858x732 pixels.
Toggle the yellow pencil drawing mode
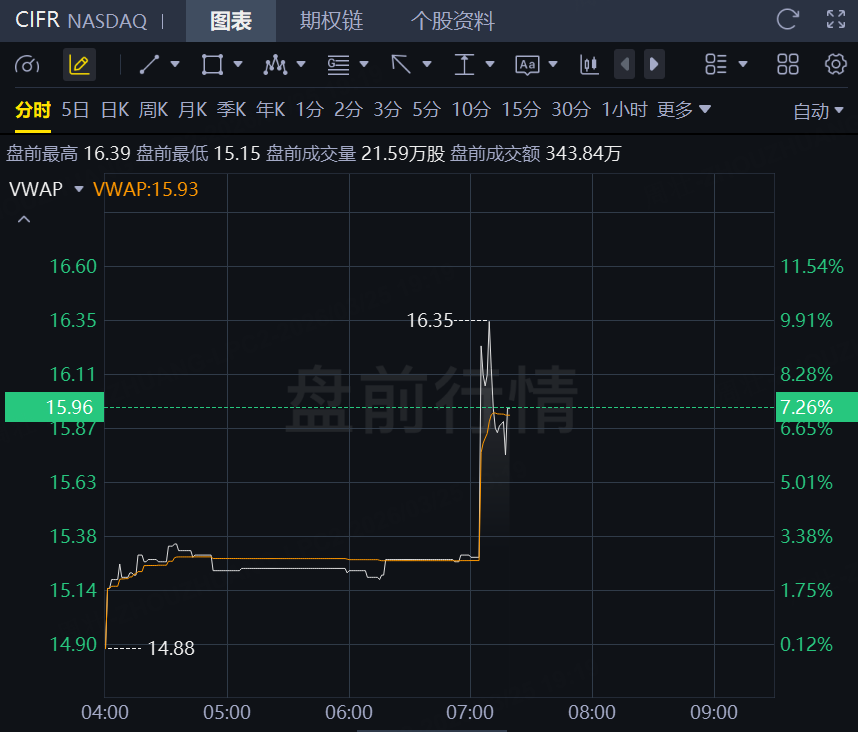click(x=79, y=65)
